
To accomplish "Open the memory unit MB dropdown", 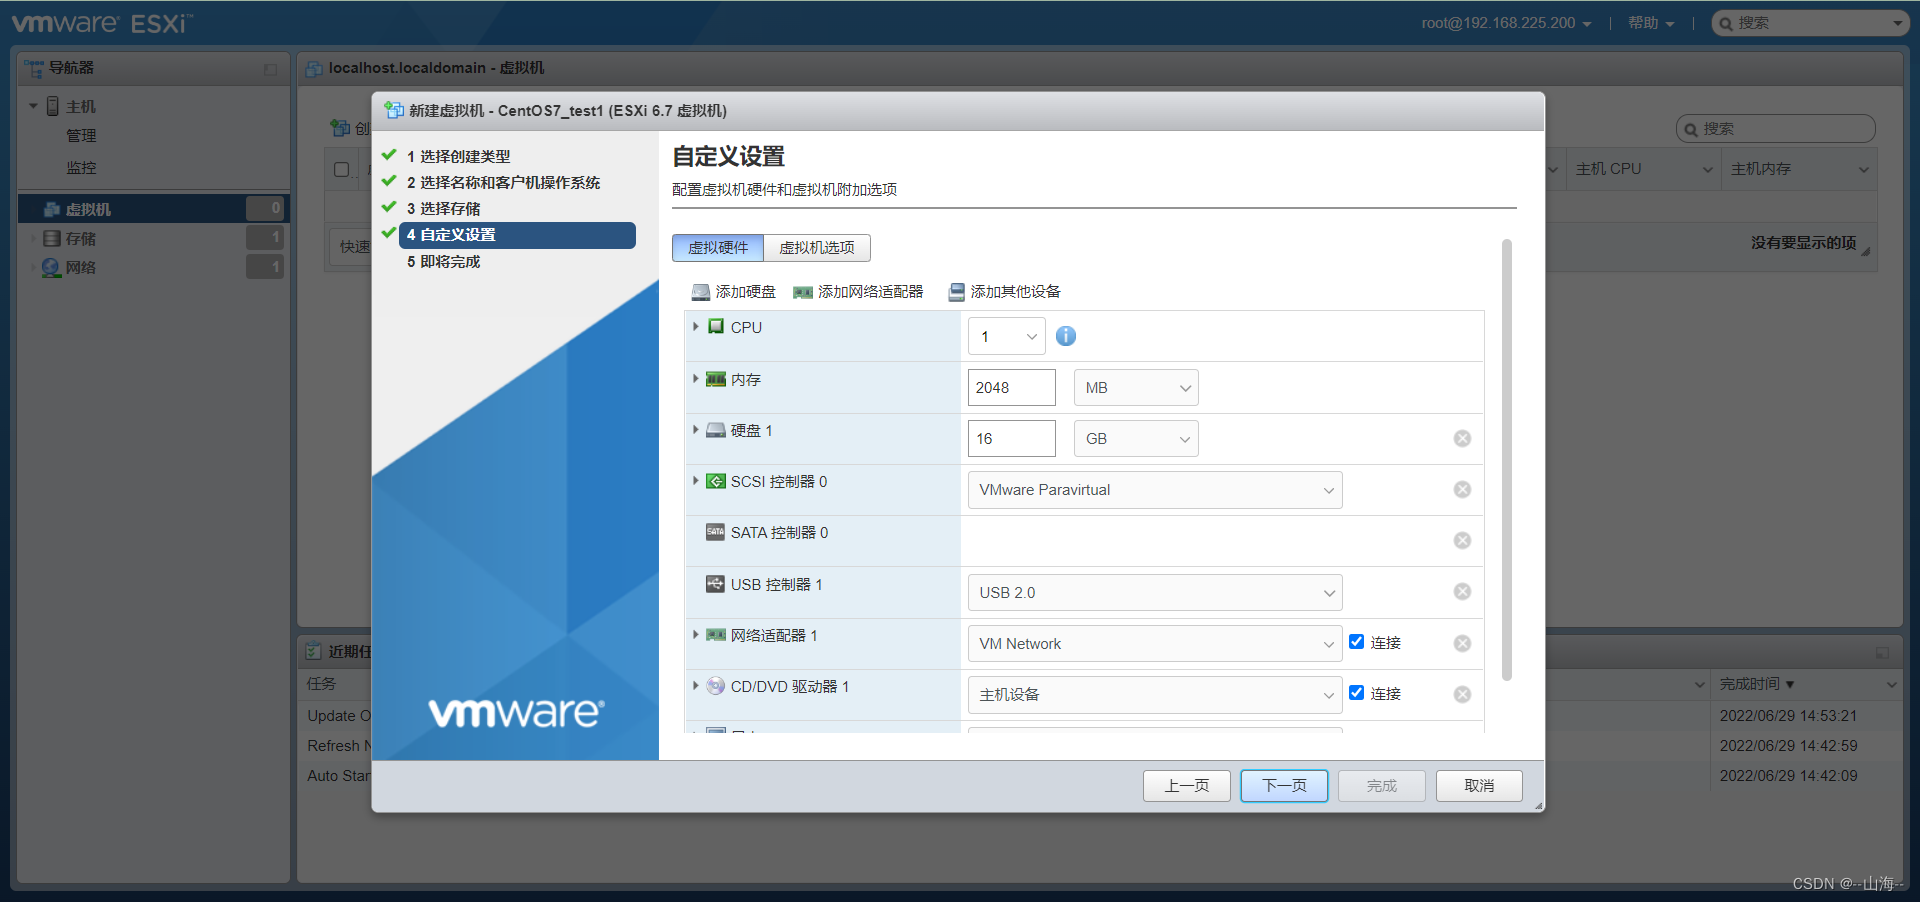I will (1136, 388).
